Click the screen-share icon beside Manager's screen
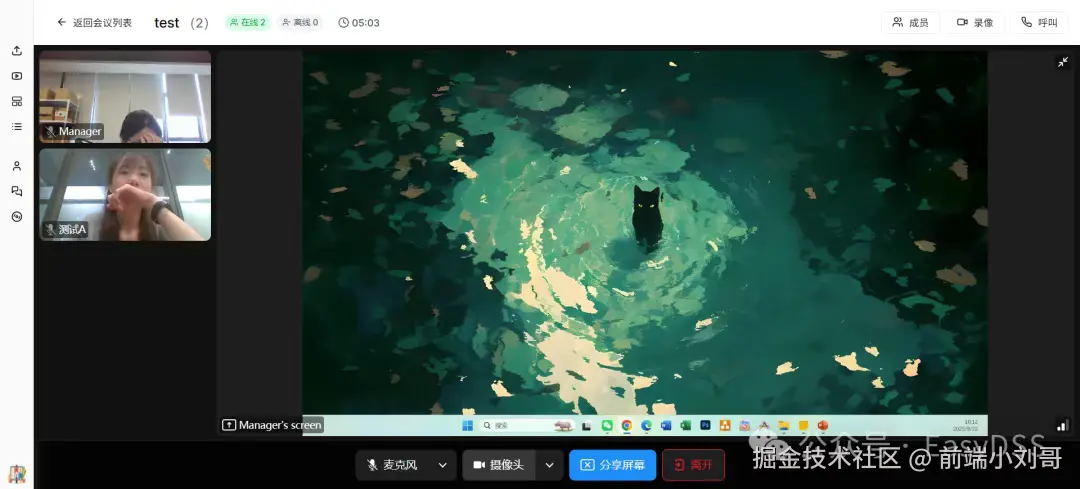The height and width of the screenshot is (489, 1080). (229, 425)
